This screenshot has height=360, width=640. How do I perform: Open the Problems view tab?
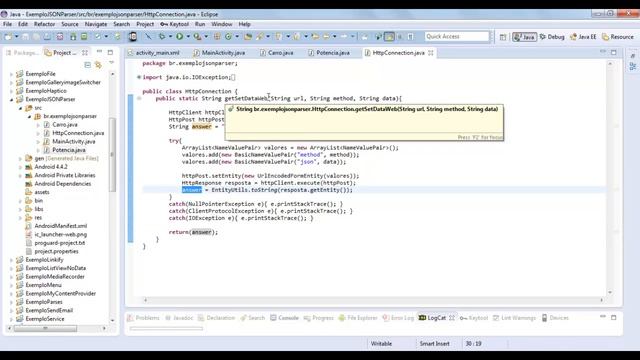(x=143, y=318)
